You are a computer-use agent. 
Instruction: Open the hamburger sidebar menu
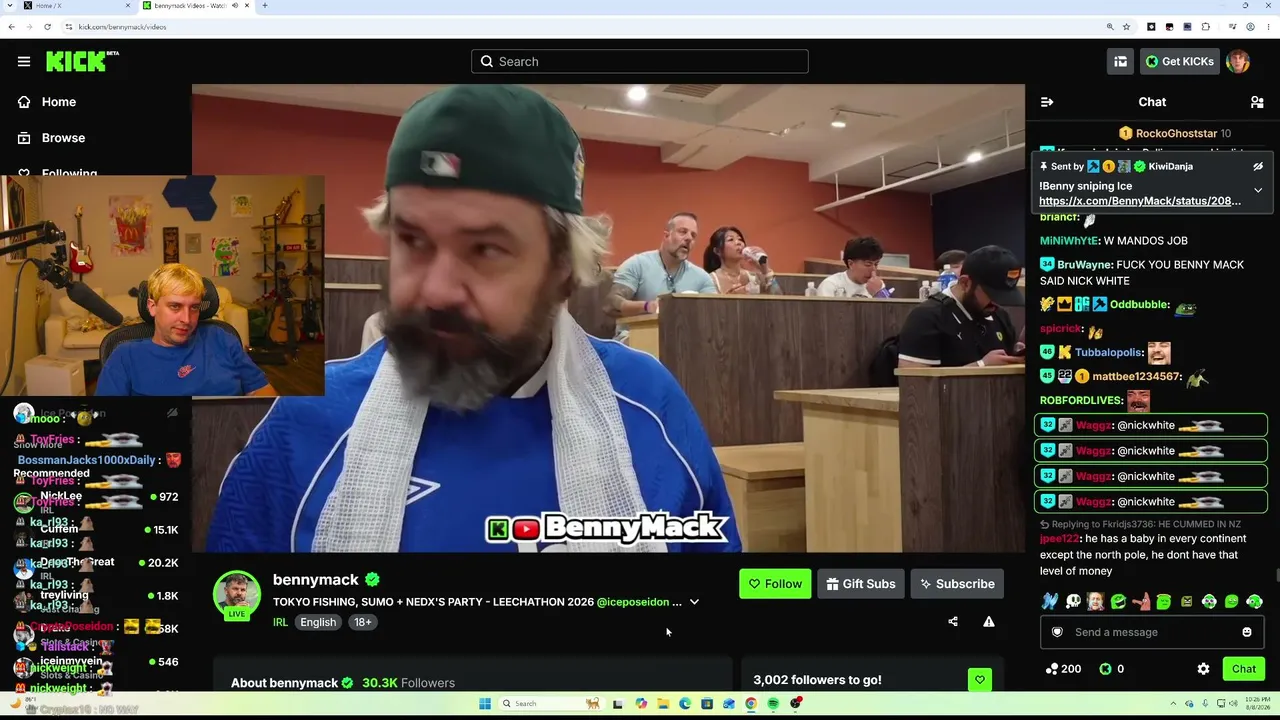tap(24, 61)
